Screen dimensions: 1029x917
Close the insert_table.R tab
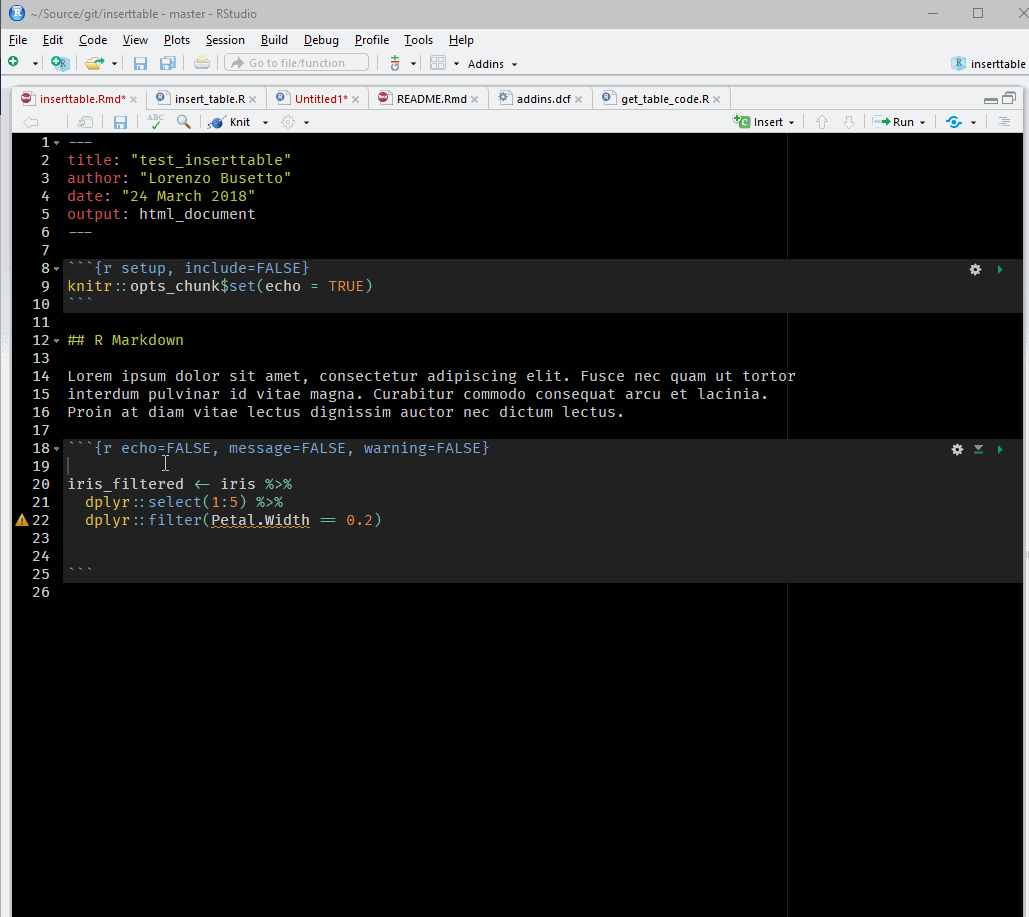tap(253, 100)
